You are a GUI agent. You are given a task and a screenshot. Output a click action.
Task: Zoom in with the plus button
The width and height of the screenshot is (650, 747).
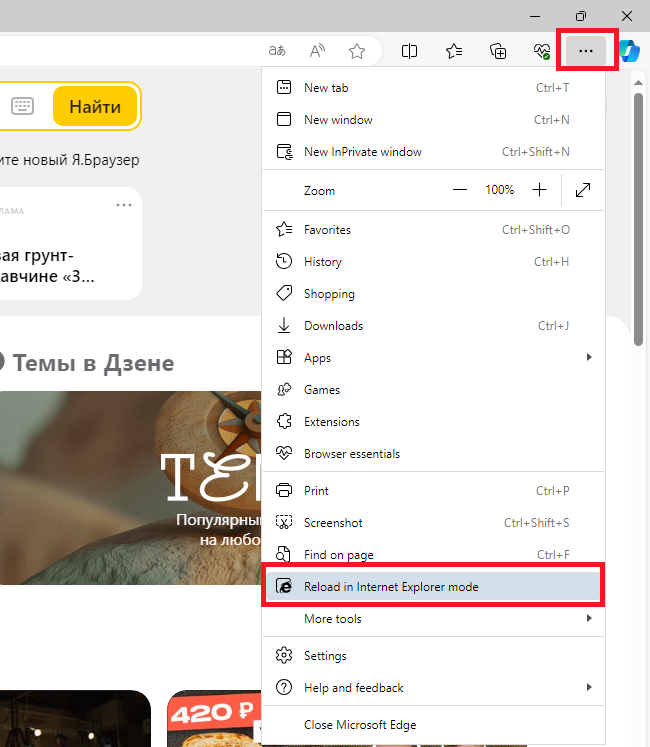(540, 190)
